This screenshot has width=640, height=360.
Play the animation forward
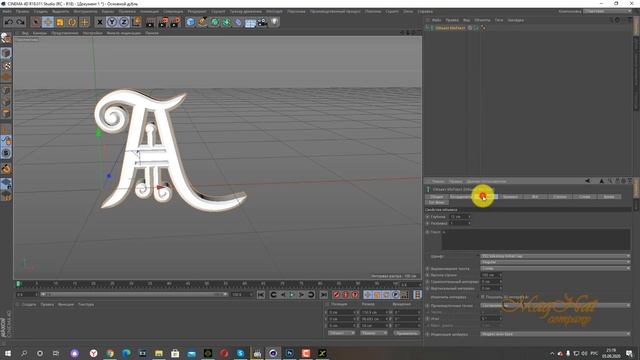tap(291, 295)
